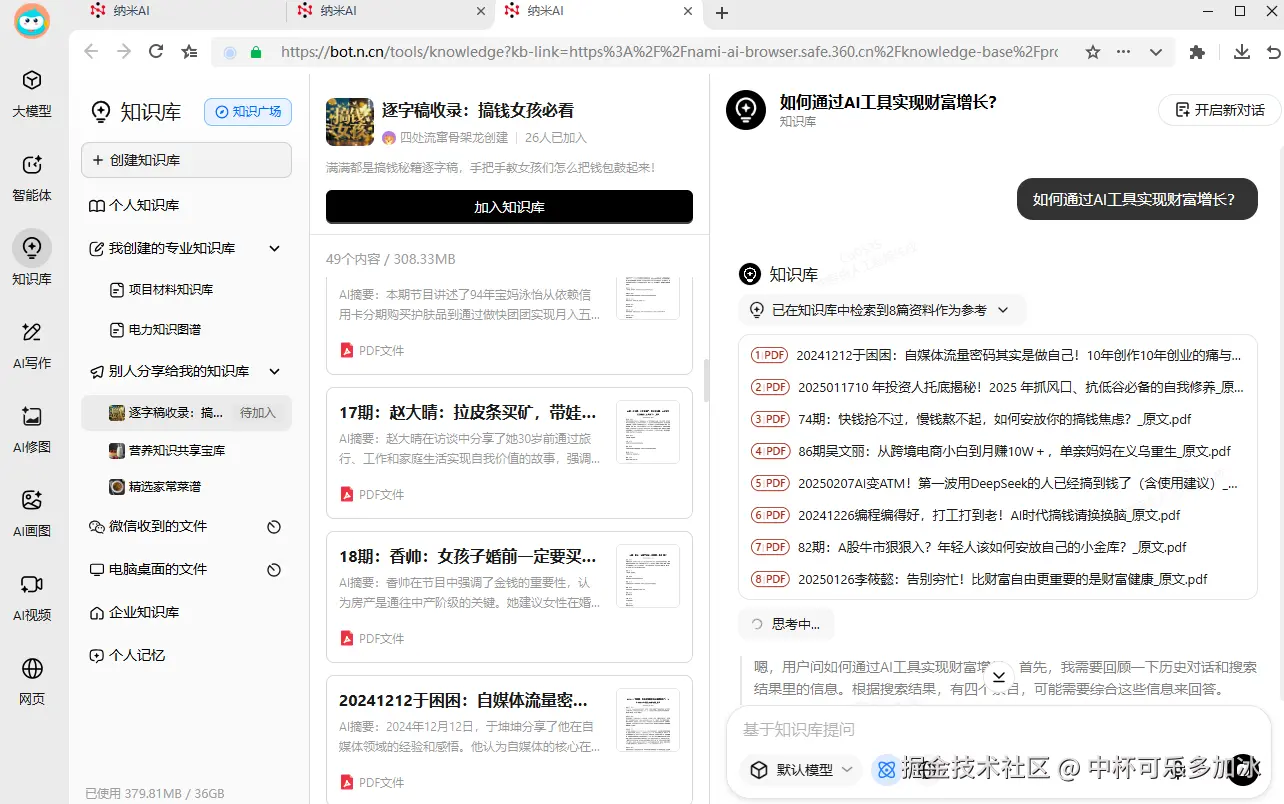The image size is (1284, 804).
Task: Click the browser forward arrow
Action: tap(124, 52)
